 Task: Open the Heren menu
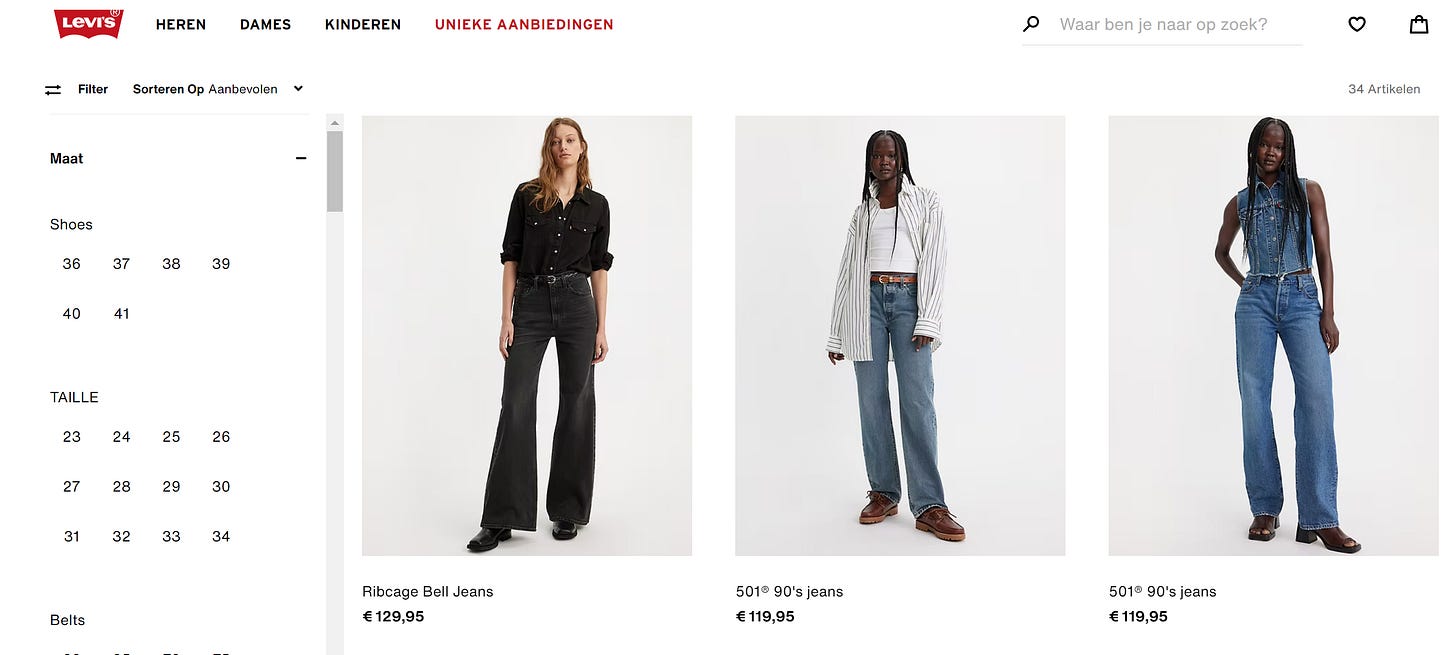click(x=181, y=24)
